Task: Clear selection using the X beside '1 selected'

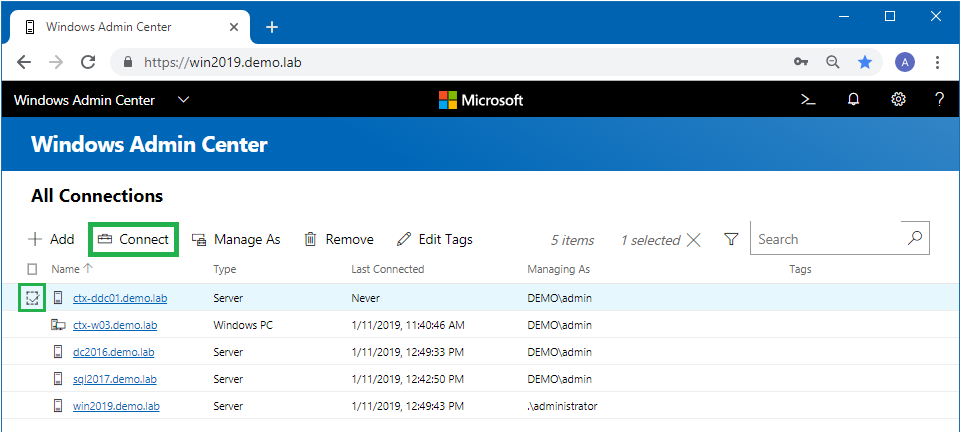Action: [x=694, y=239]
